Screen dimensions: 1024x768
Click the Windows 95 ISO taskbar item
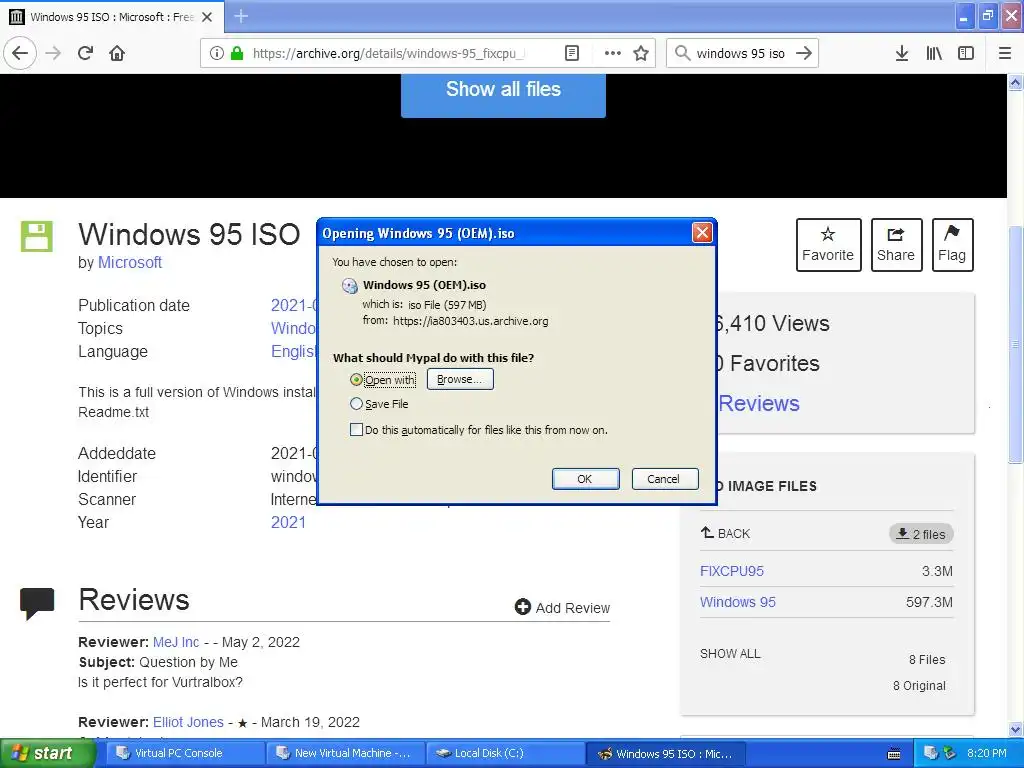coord(665,754)
